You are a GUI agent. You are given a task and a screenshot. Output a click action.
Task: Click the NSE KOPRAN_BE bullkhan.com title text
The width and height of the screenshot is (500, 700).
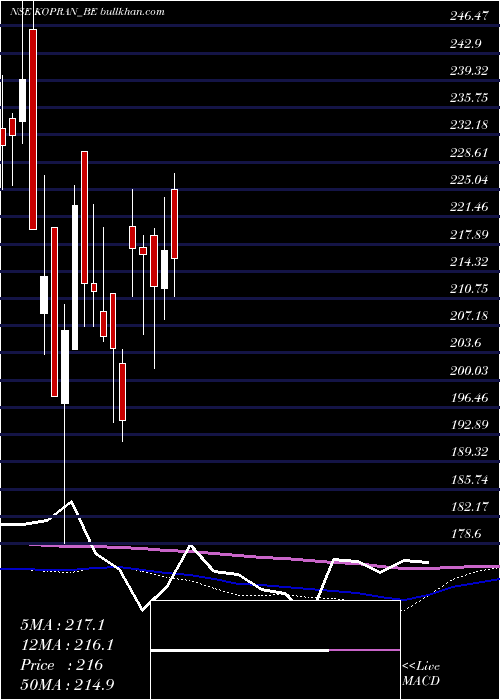[x=87, y=12]
